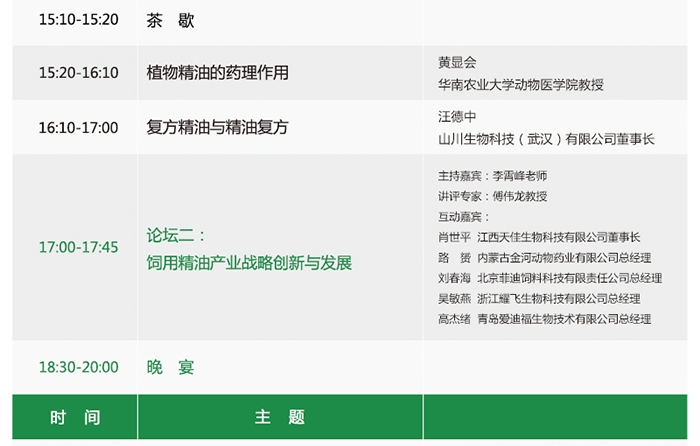Image resolution: width=700 pixels, height=446 pixels.
Task: Open the 植物精油的药理作用 topic
Action: [217, 73]
